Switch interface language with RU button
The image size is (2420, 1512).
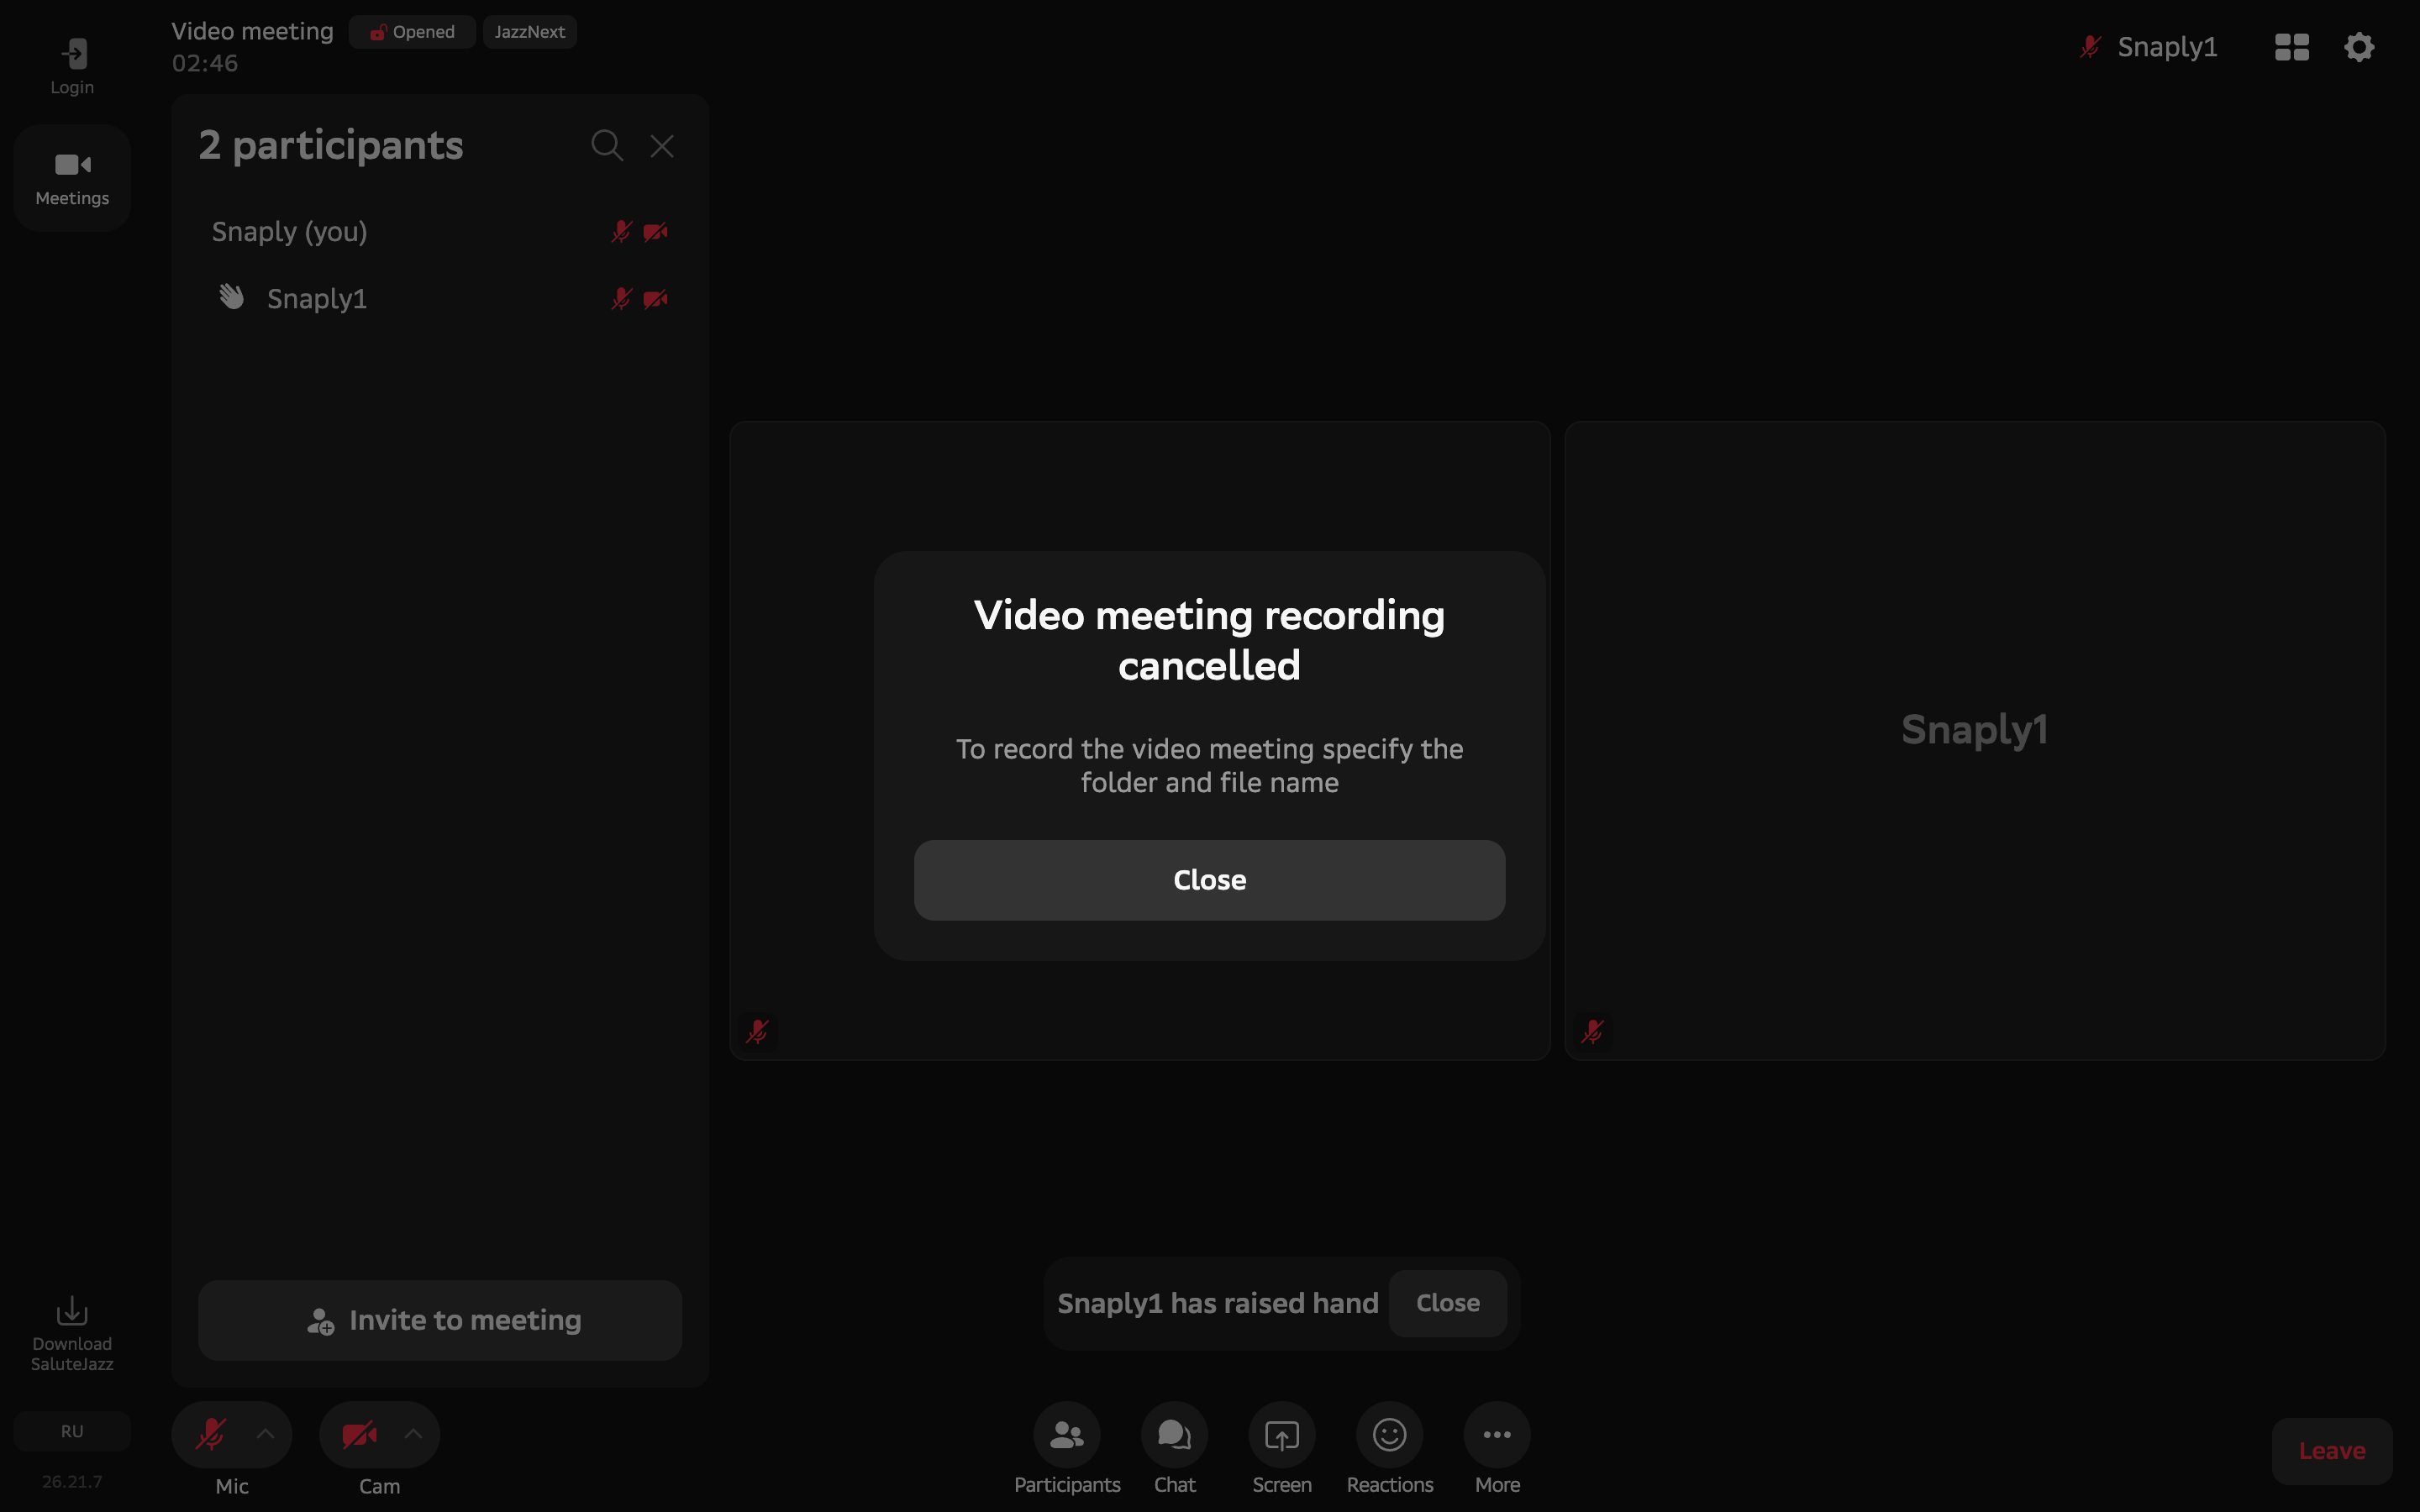coord(72,1431)
